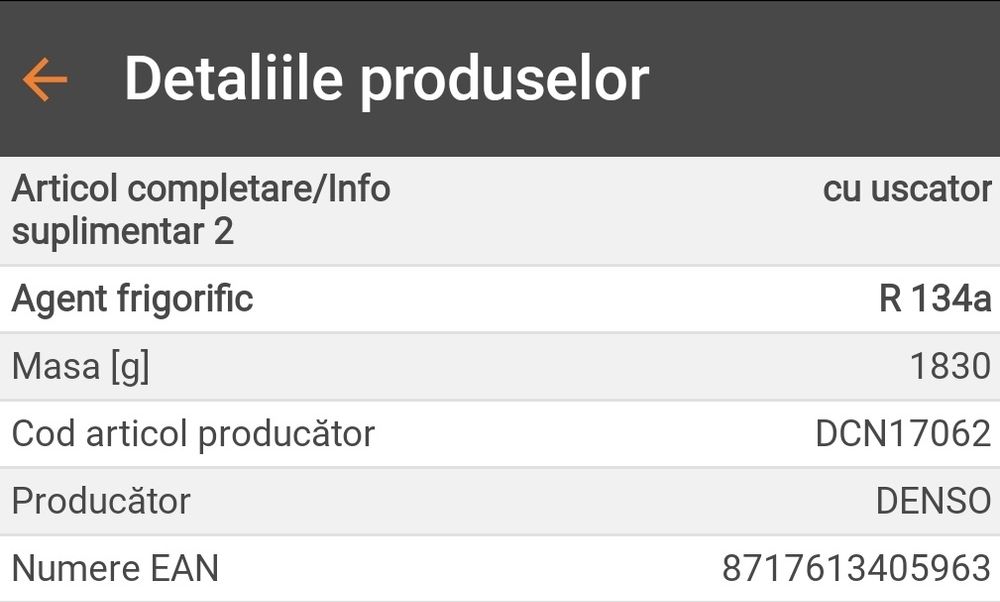
Task: Click the article code DCN17062
Action: pyautogui.click(x=903, y=433)
